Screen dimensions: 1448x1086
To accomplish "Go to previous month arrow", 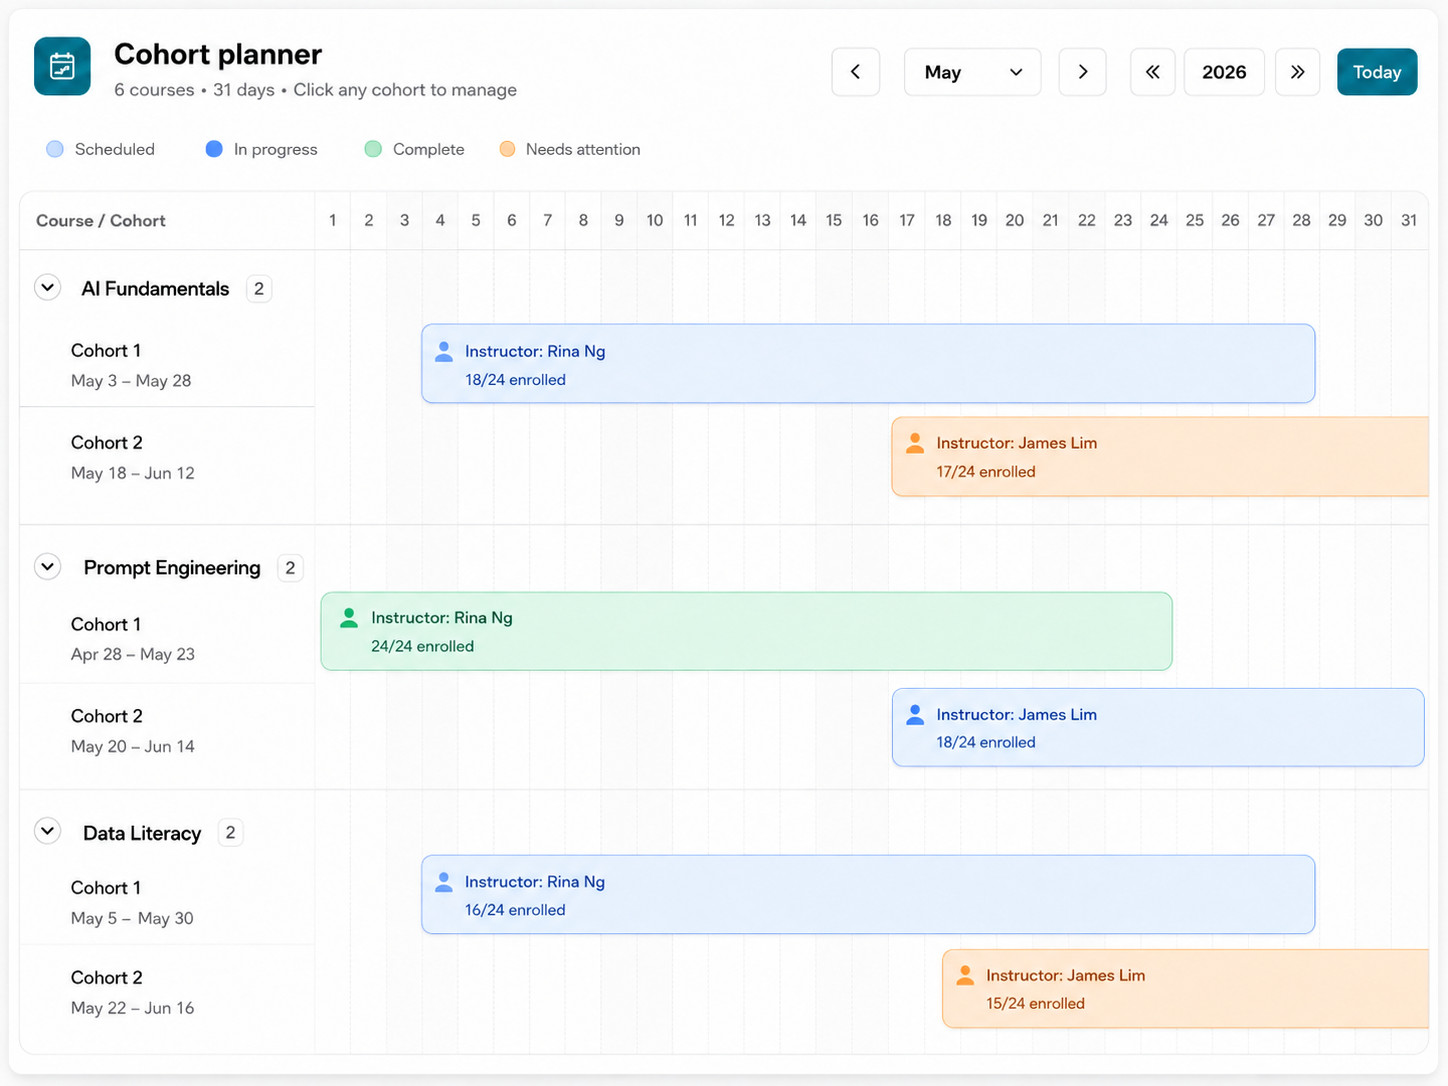I will 855,72.
